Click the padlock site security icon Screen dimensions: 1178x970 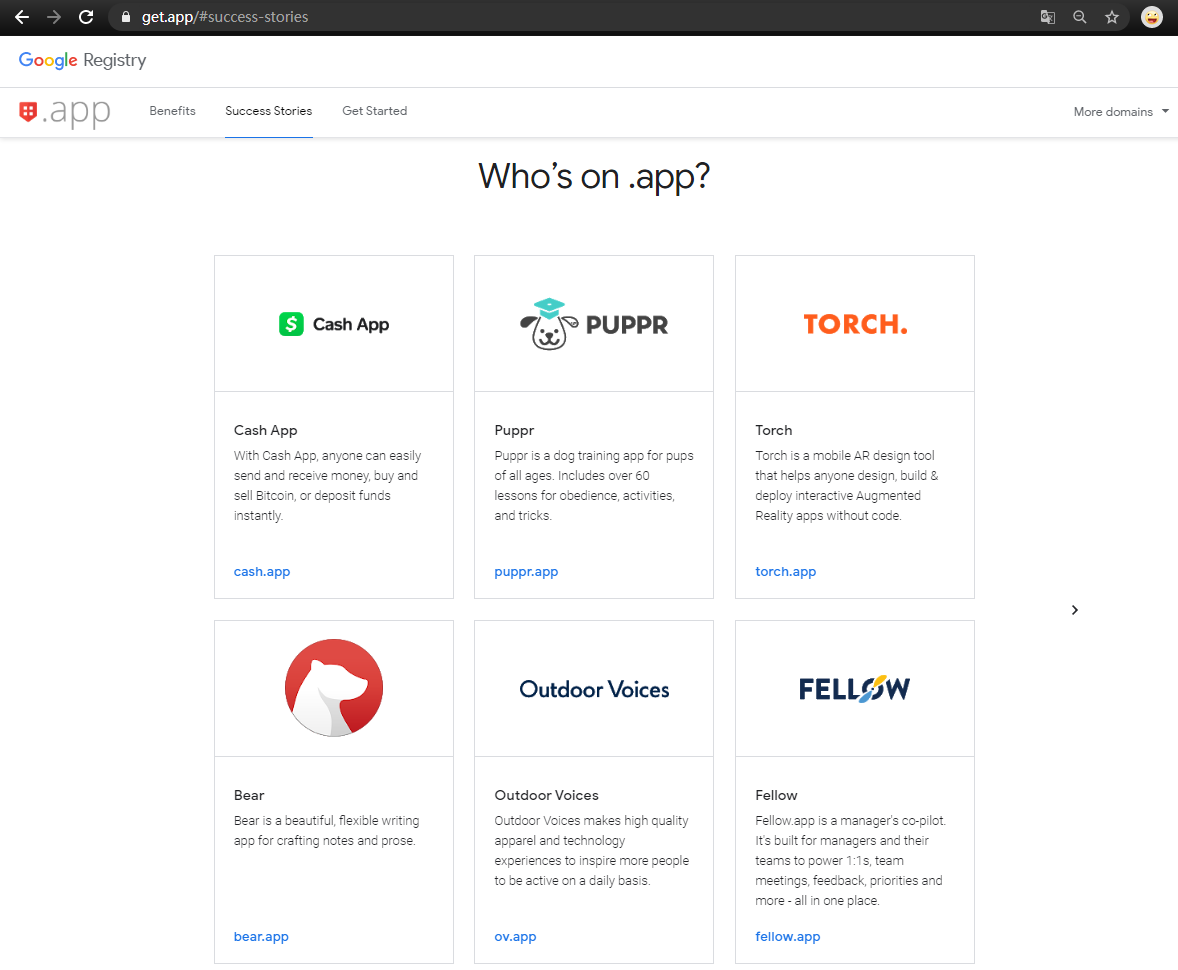[x=125, y=17]
